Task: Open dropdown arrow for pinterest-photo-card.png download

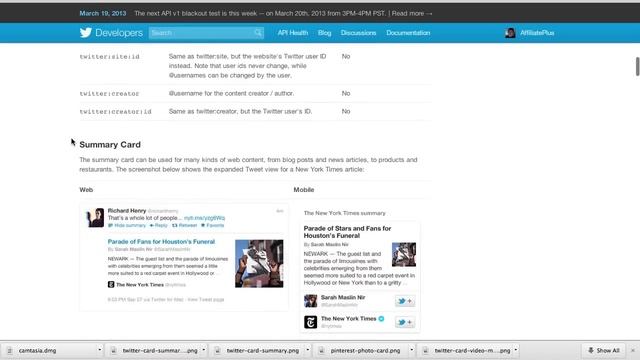Action: coord(411,350)
